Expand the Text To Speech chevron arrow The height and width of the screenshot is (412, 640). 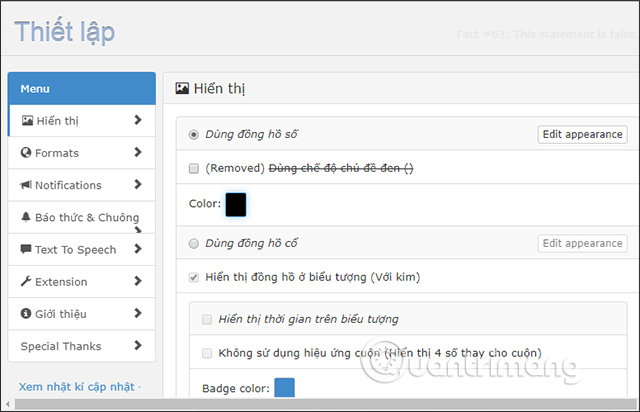pos(138,249)
